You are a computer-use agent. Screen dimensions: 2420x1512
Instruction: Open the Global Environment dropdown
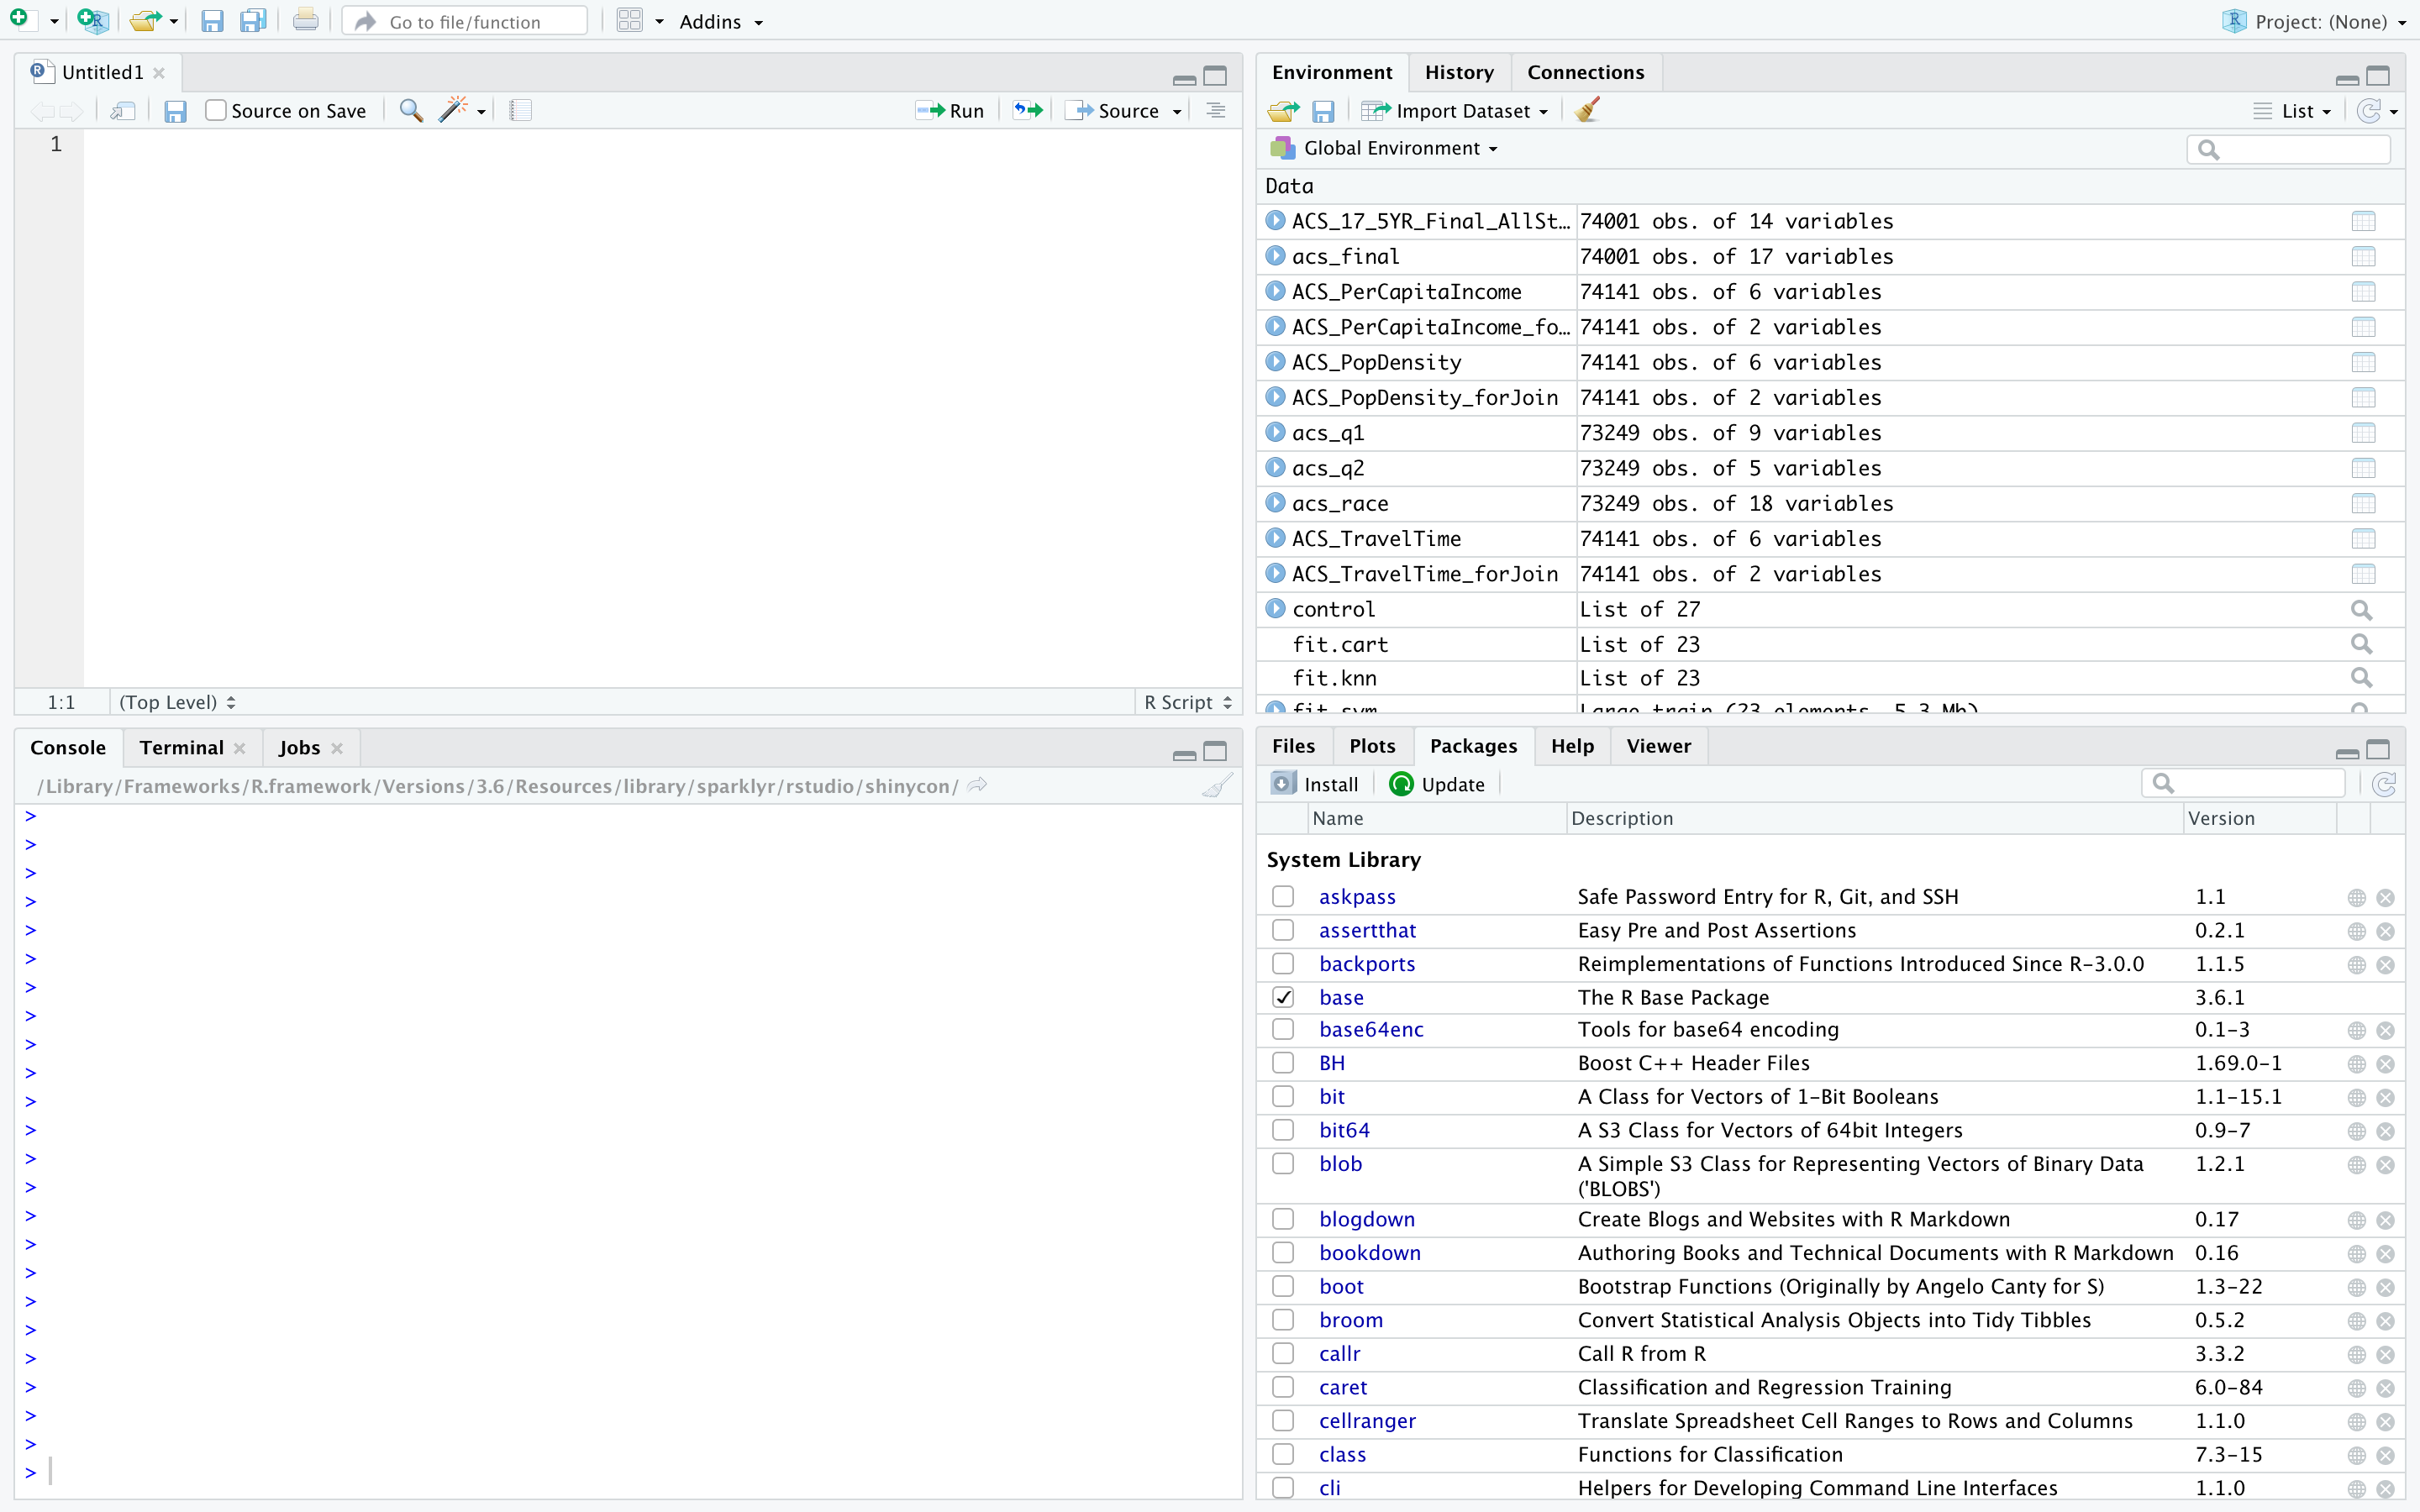coord(1384,149)
